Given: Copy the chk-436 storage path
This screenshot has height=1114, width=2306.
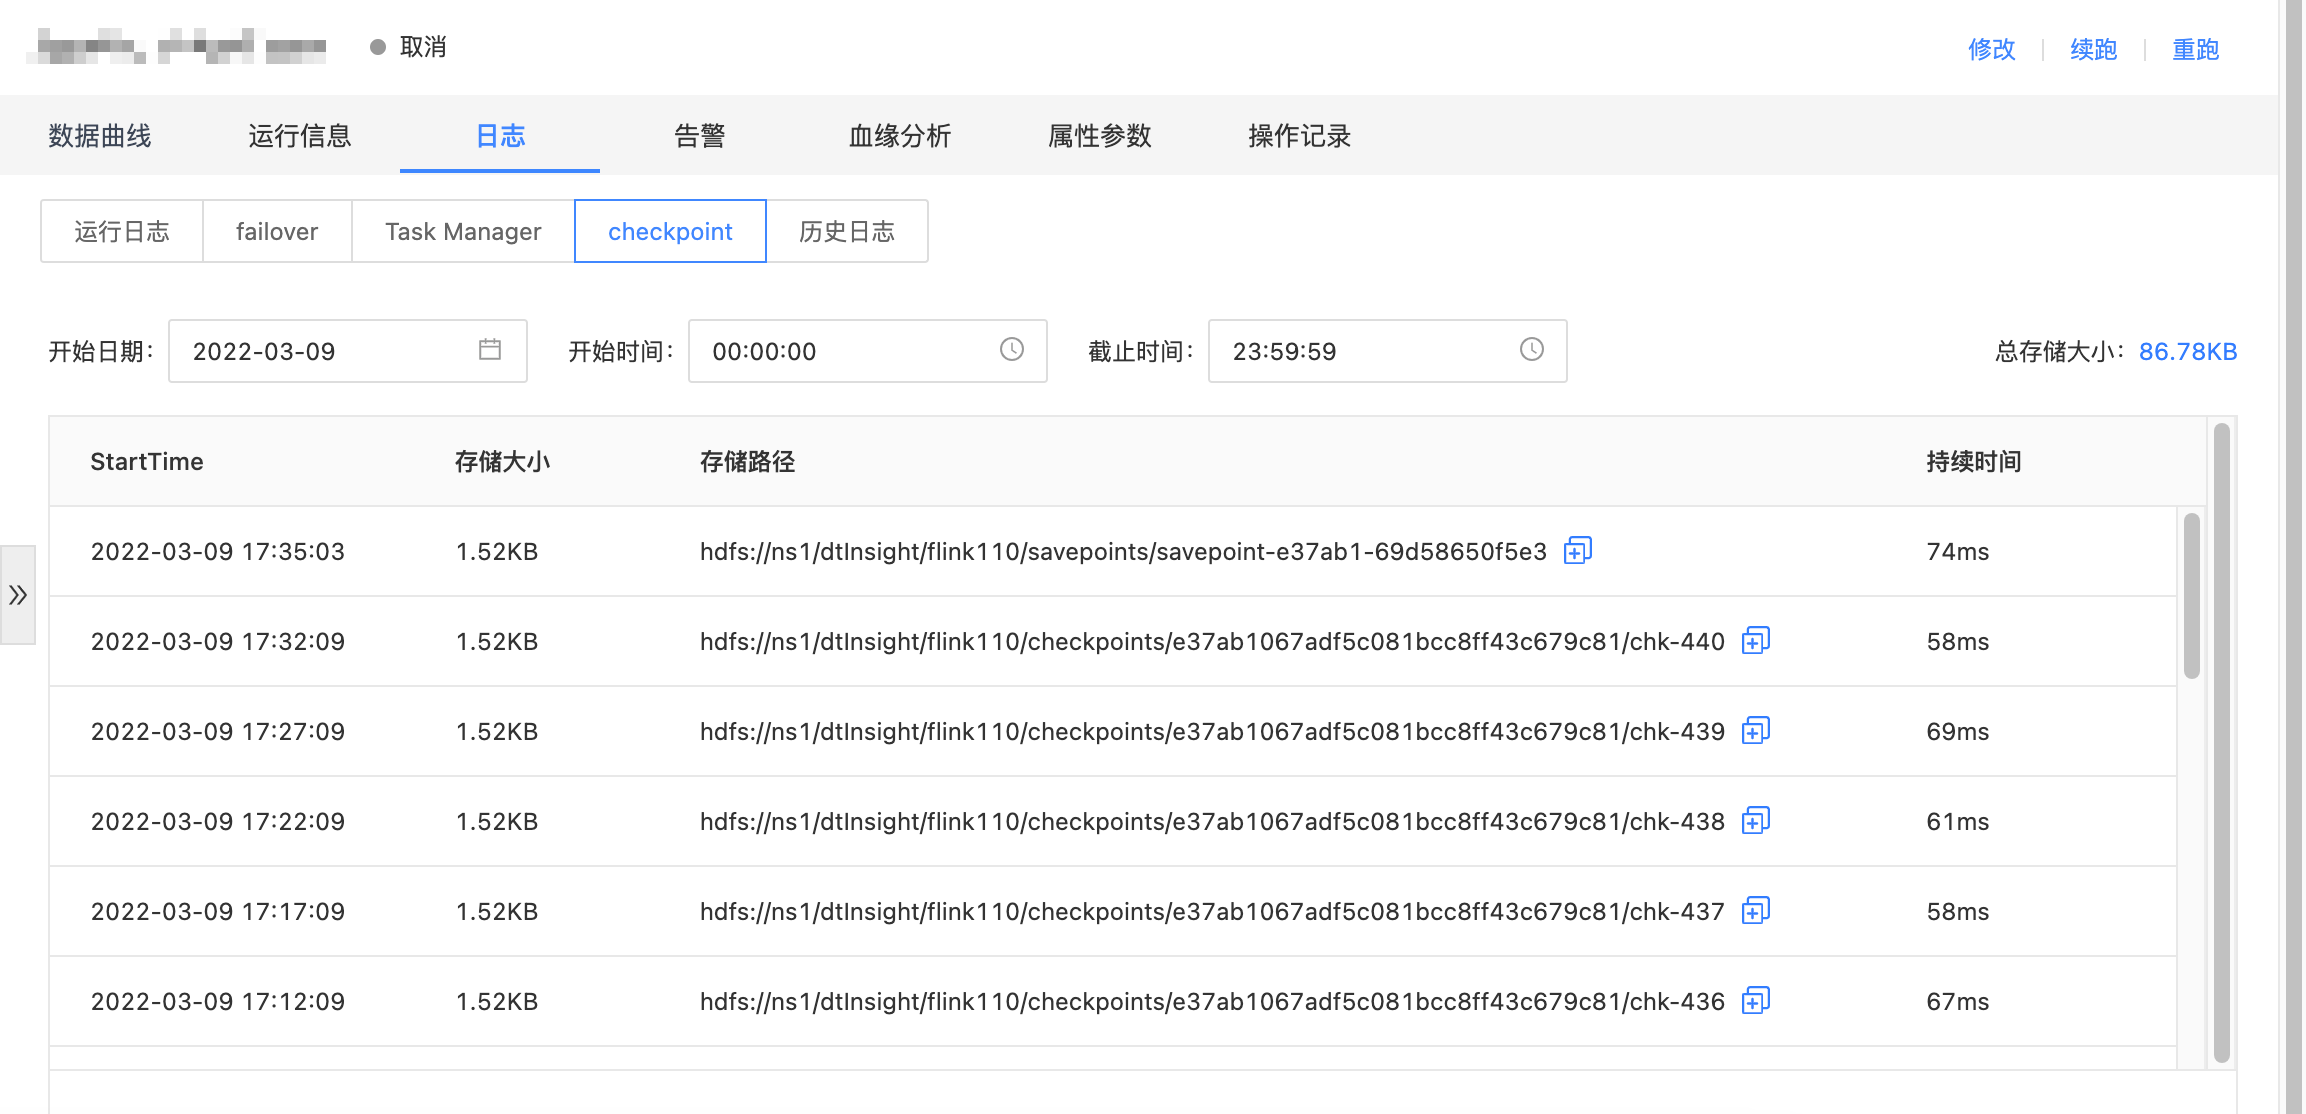Looking at the screenshot, I should coord(1755,1000).
